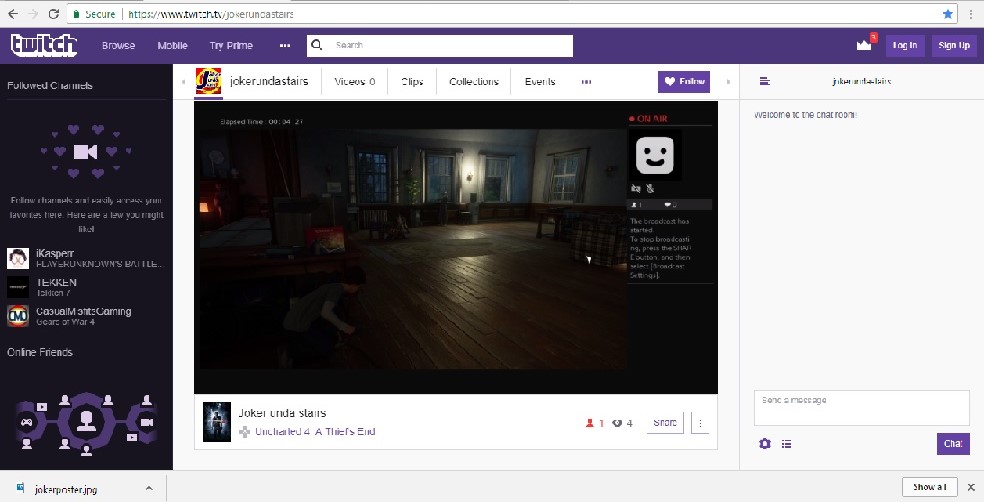Screen dimensions: 984x502
Task: Click the browser forward arrow
Action: tap(33, 14)
